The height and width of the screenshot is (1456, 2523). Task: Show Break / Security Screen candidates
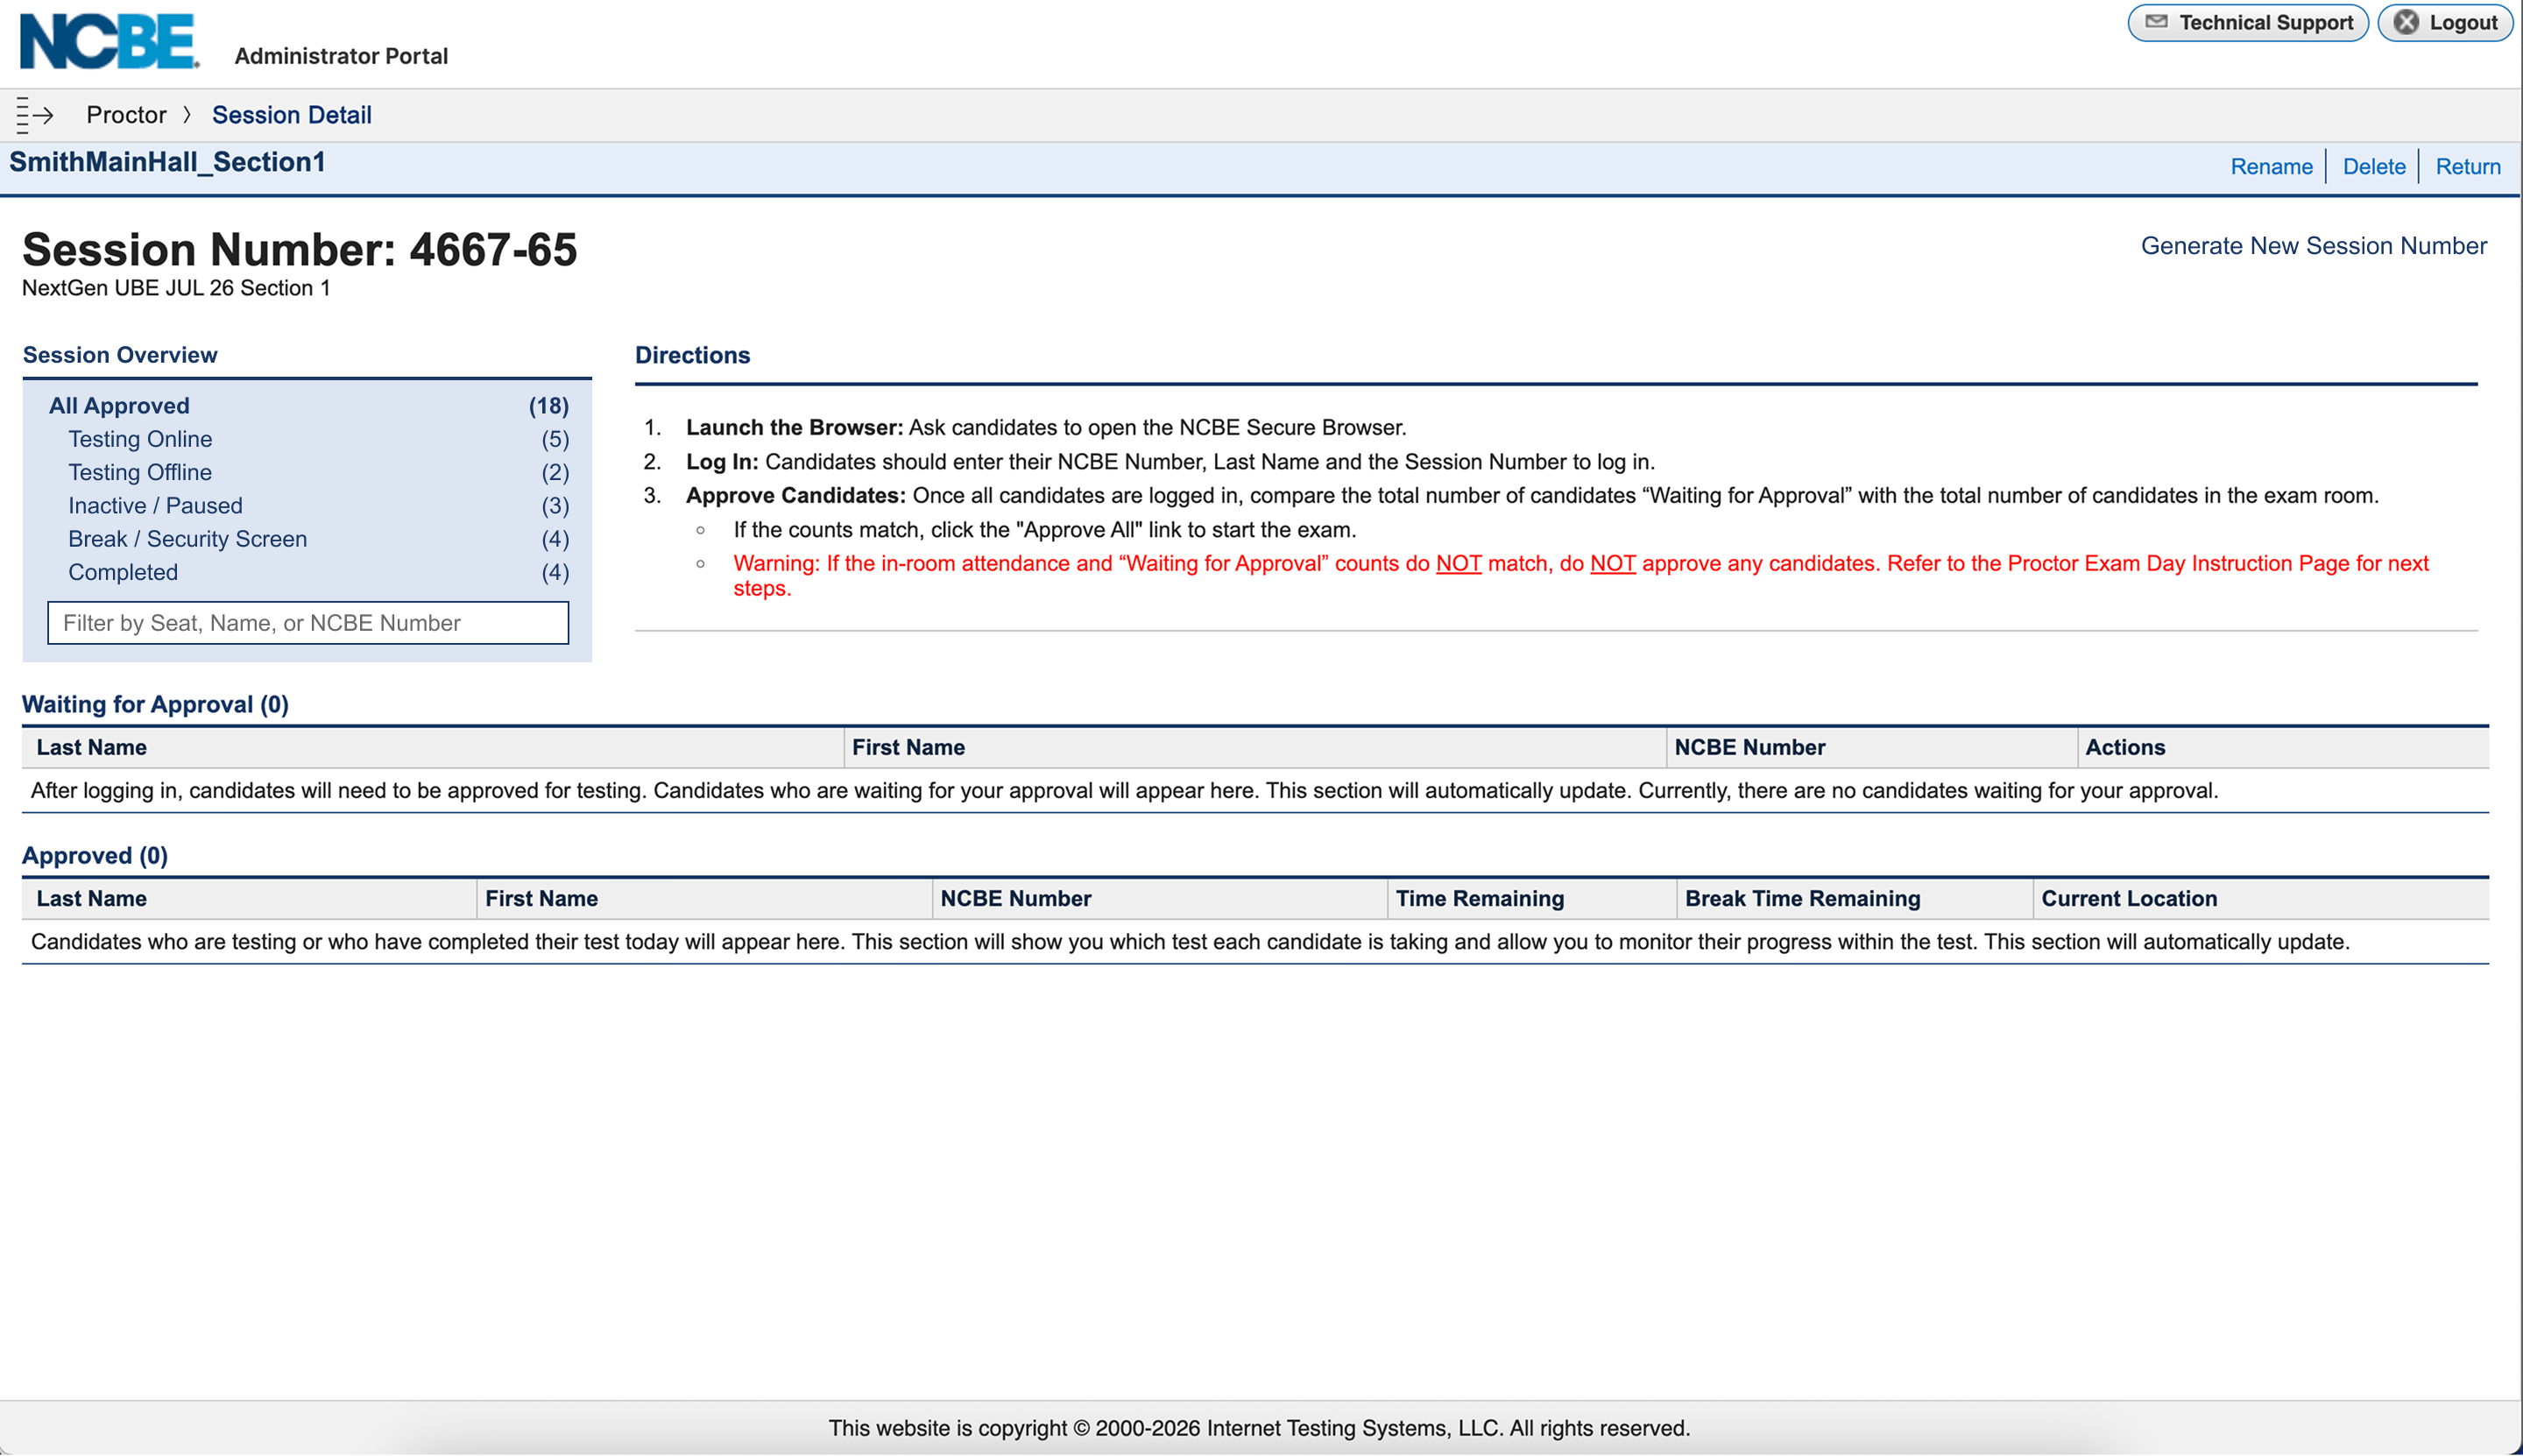click(x=187, y=539)
